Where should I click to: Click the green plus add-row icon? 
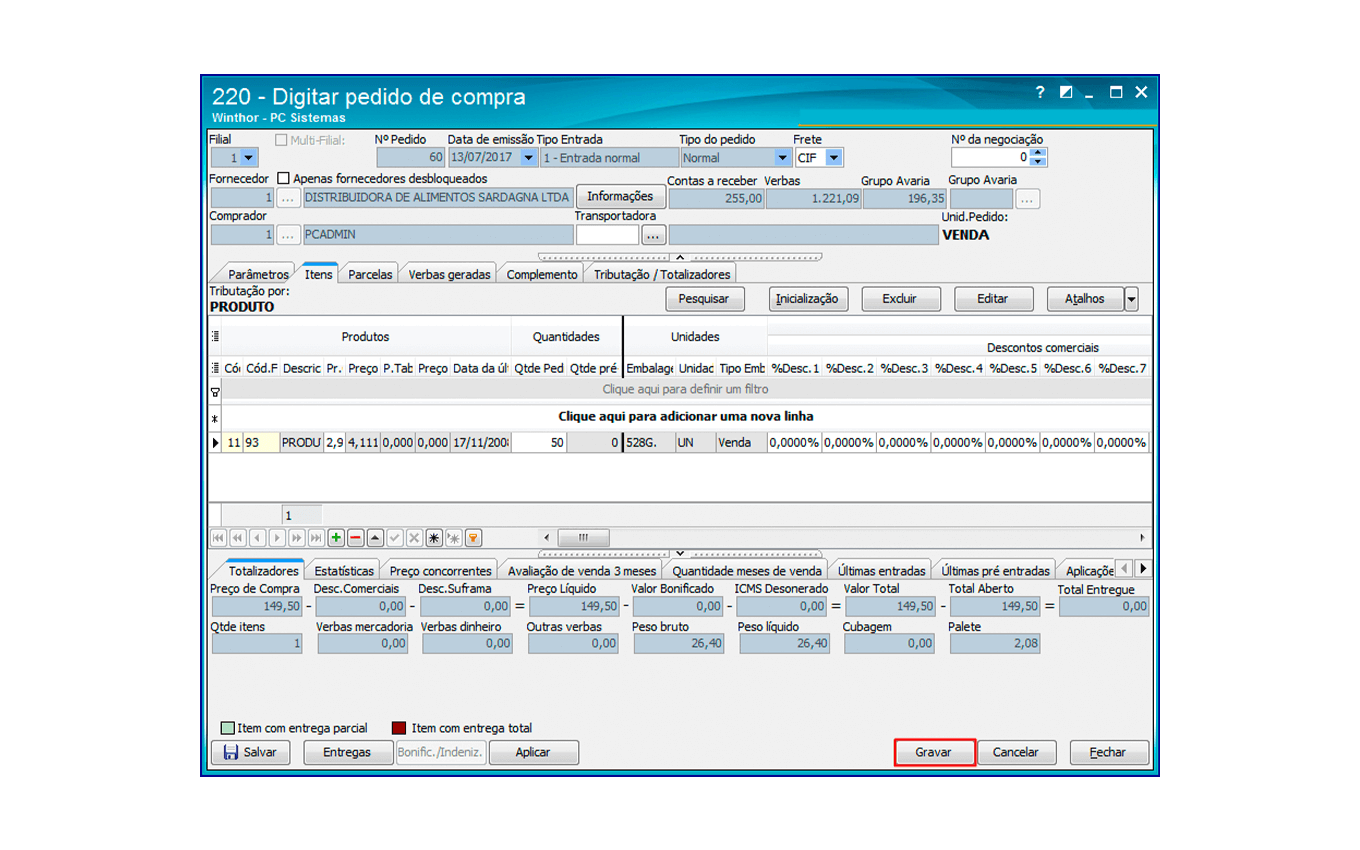click(336, 538)
